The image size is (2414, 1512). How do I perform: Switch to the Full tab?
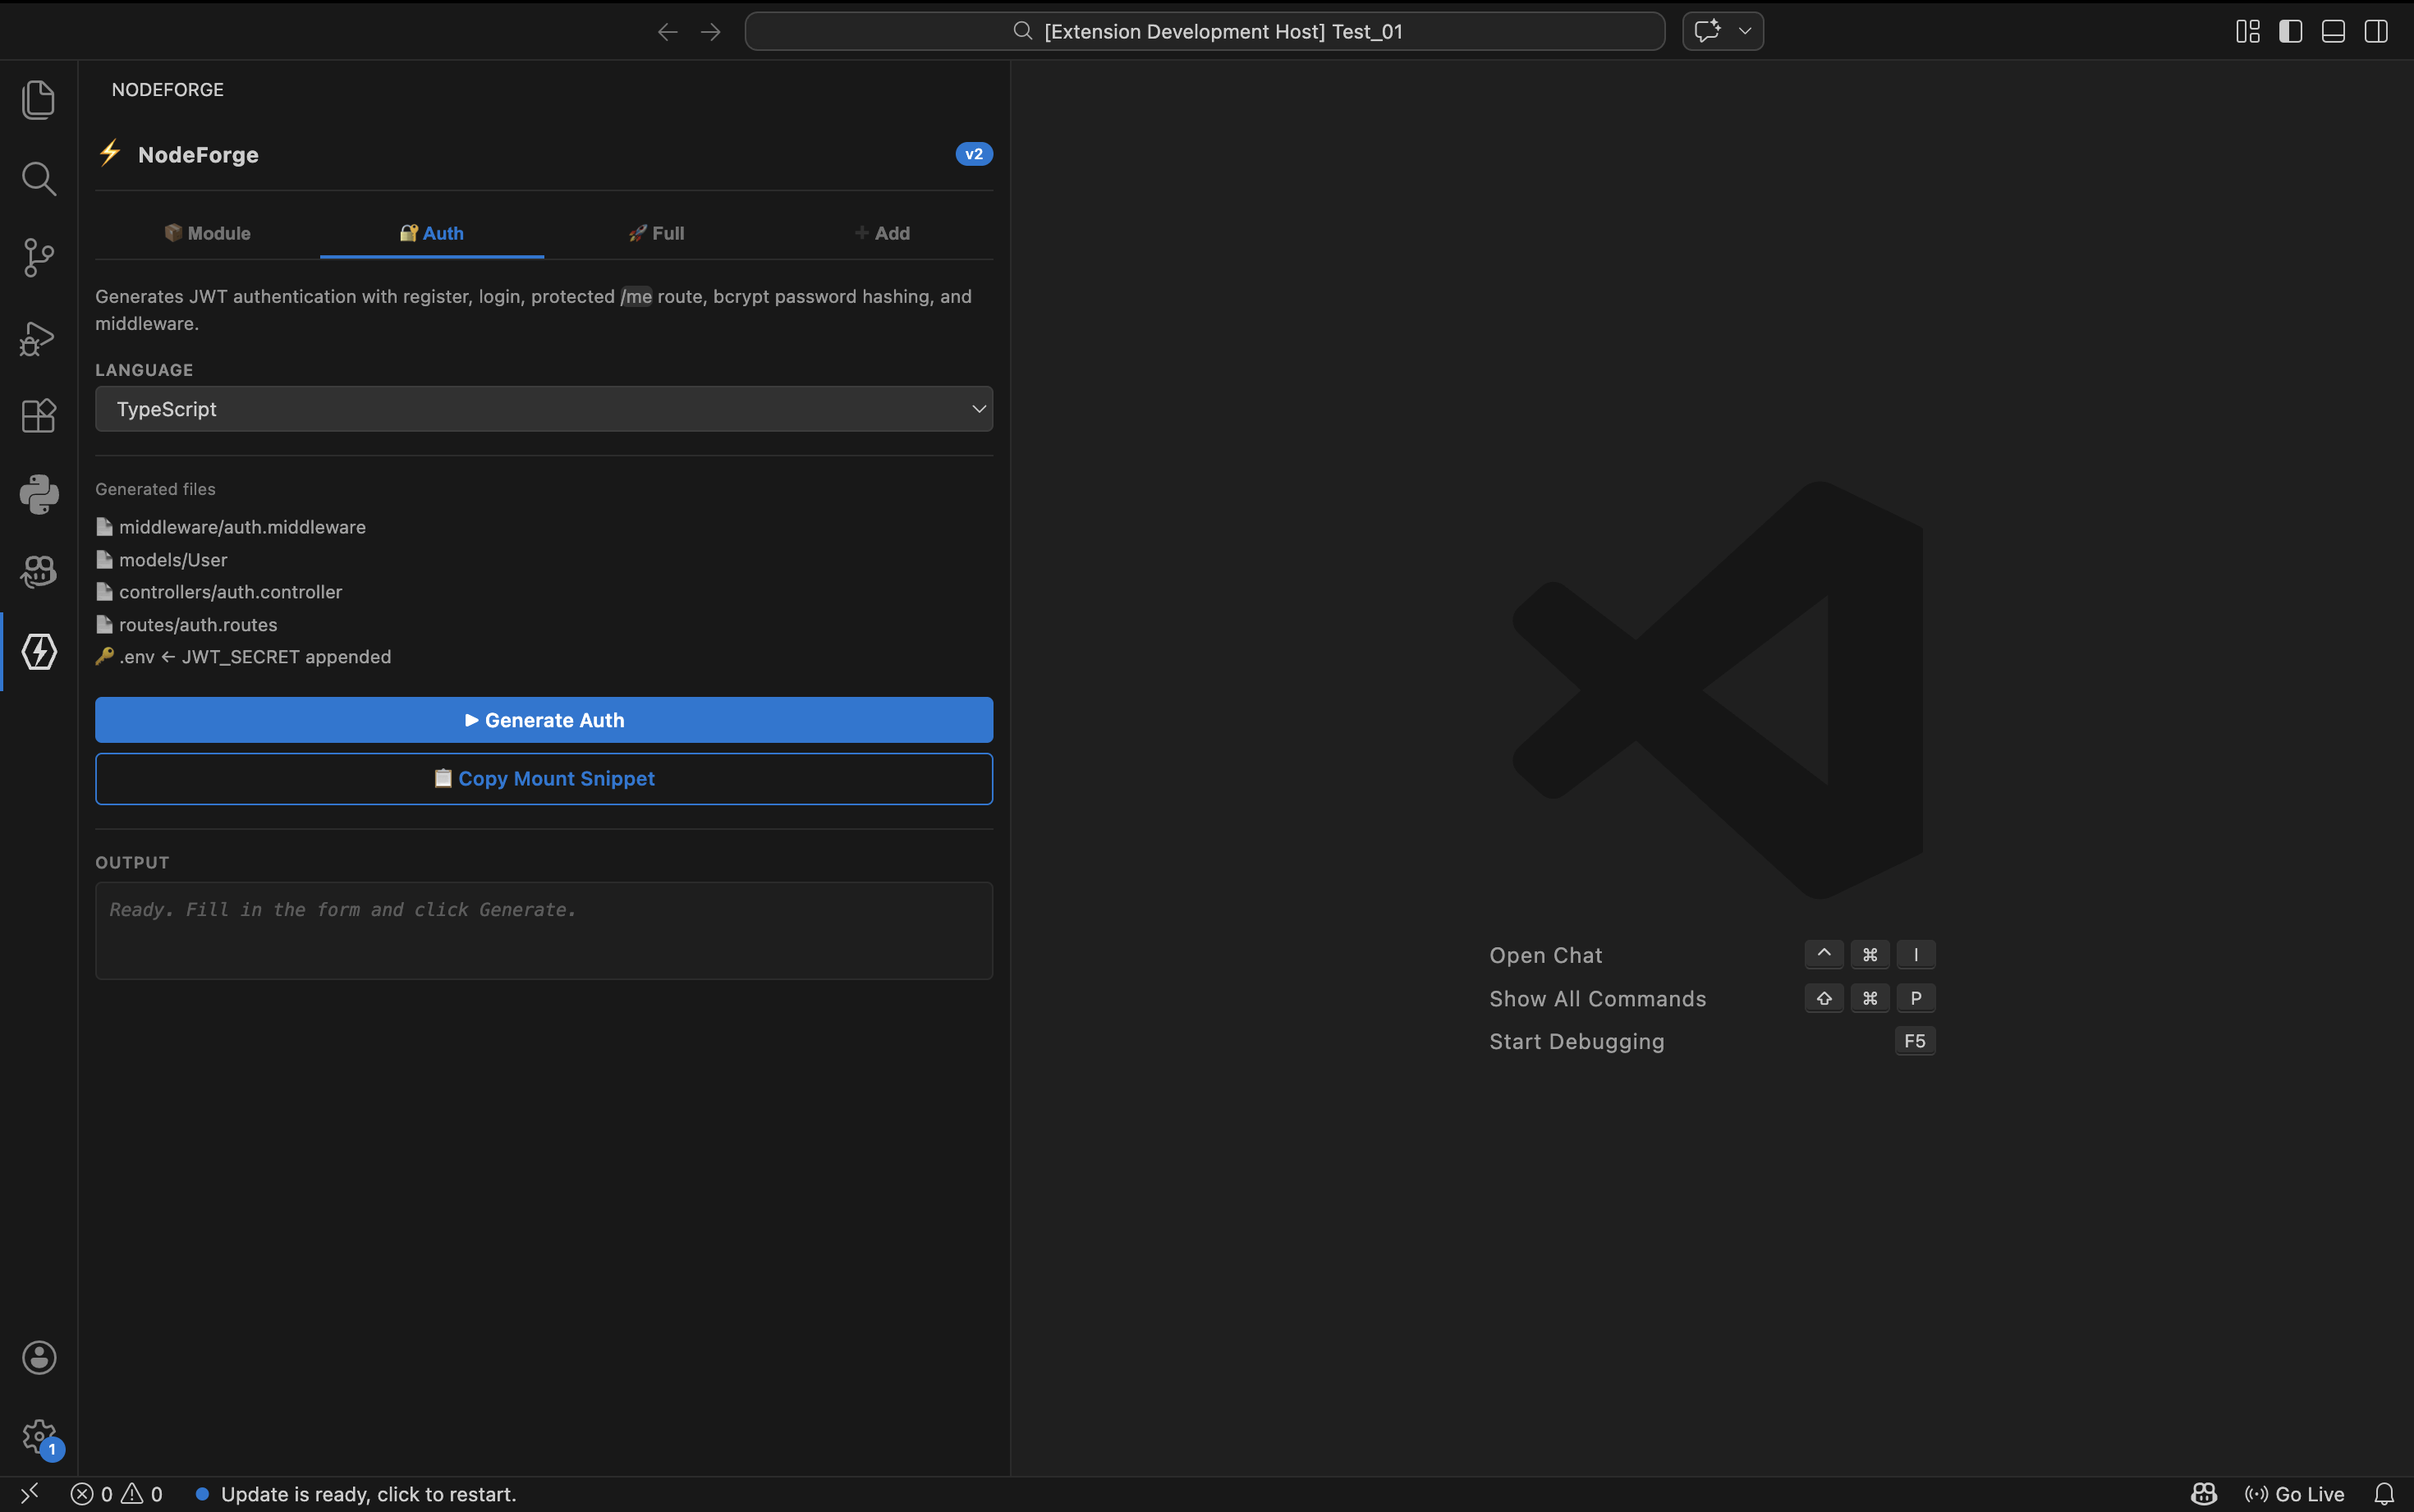[x=656, y=233]
